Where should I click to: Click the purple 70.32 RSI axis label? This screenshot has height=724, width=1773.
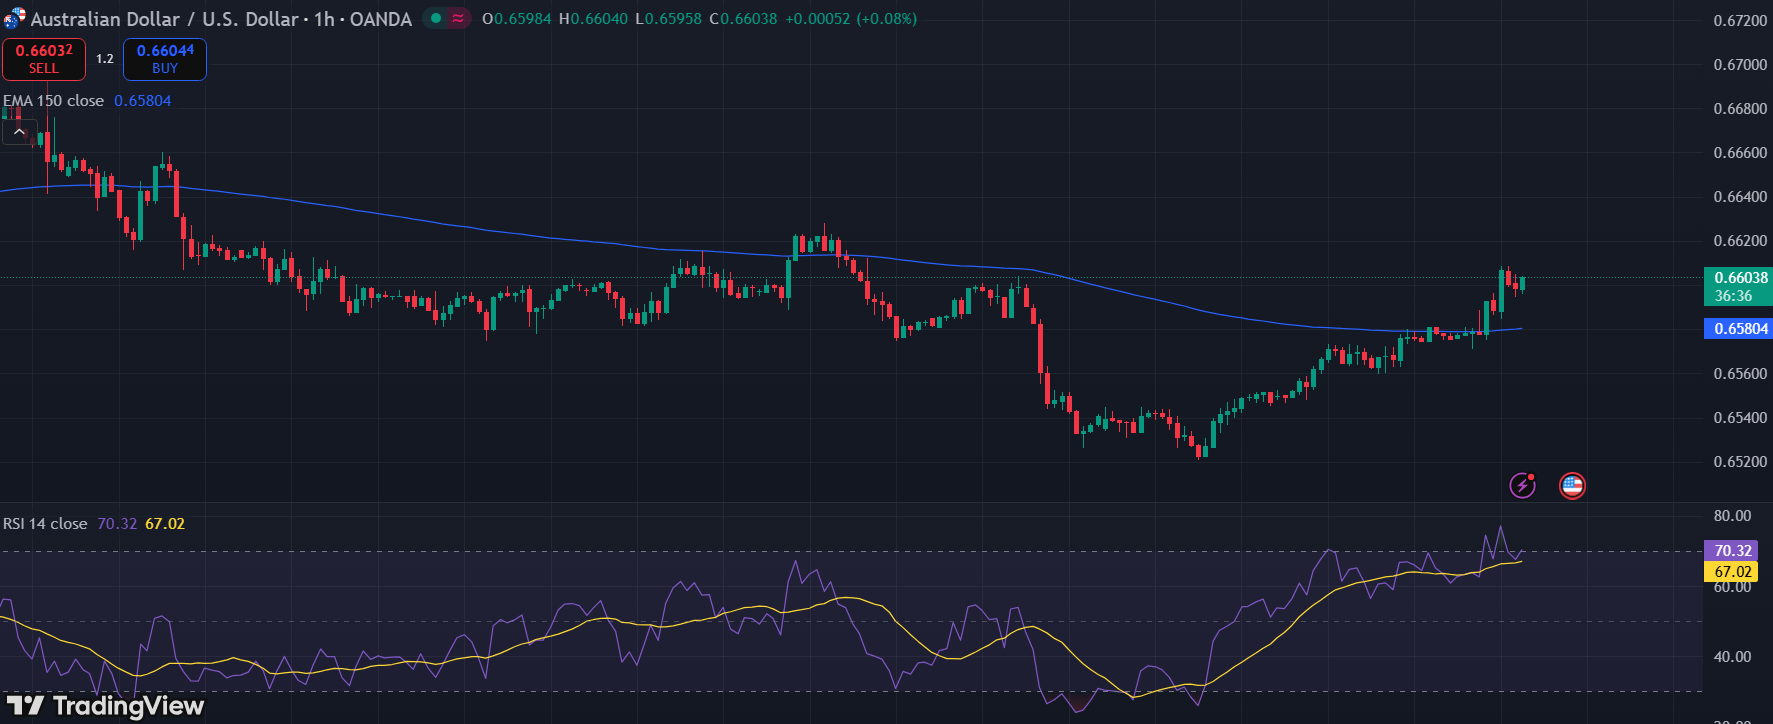[1731, 551]
